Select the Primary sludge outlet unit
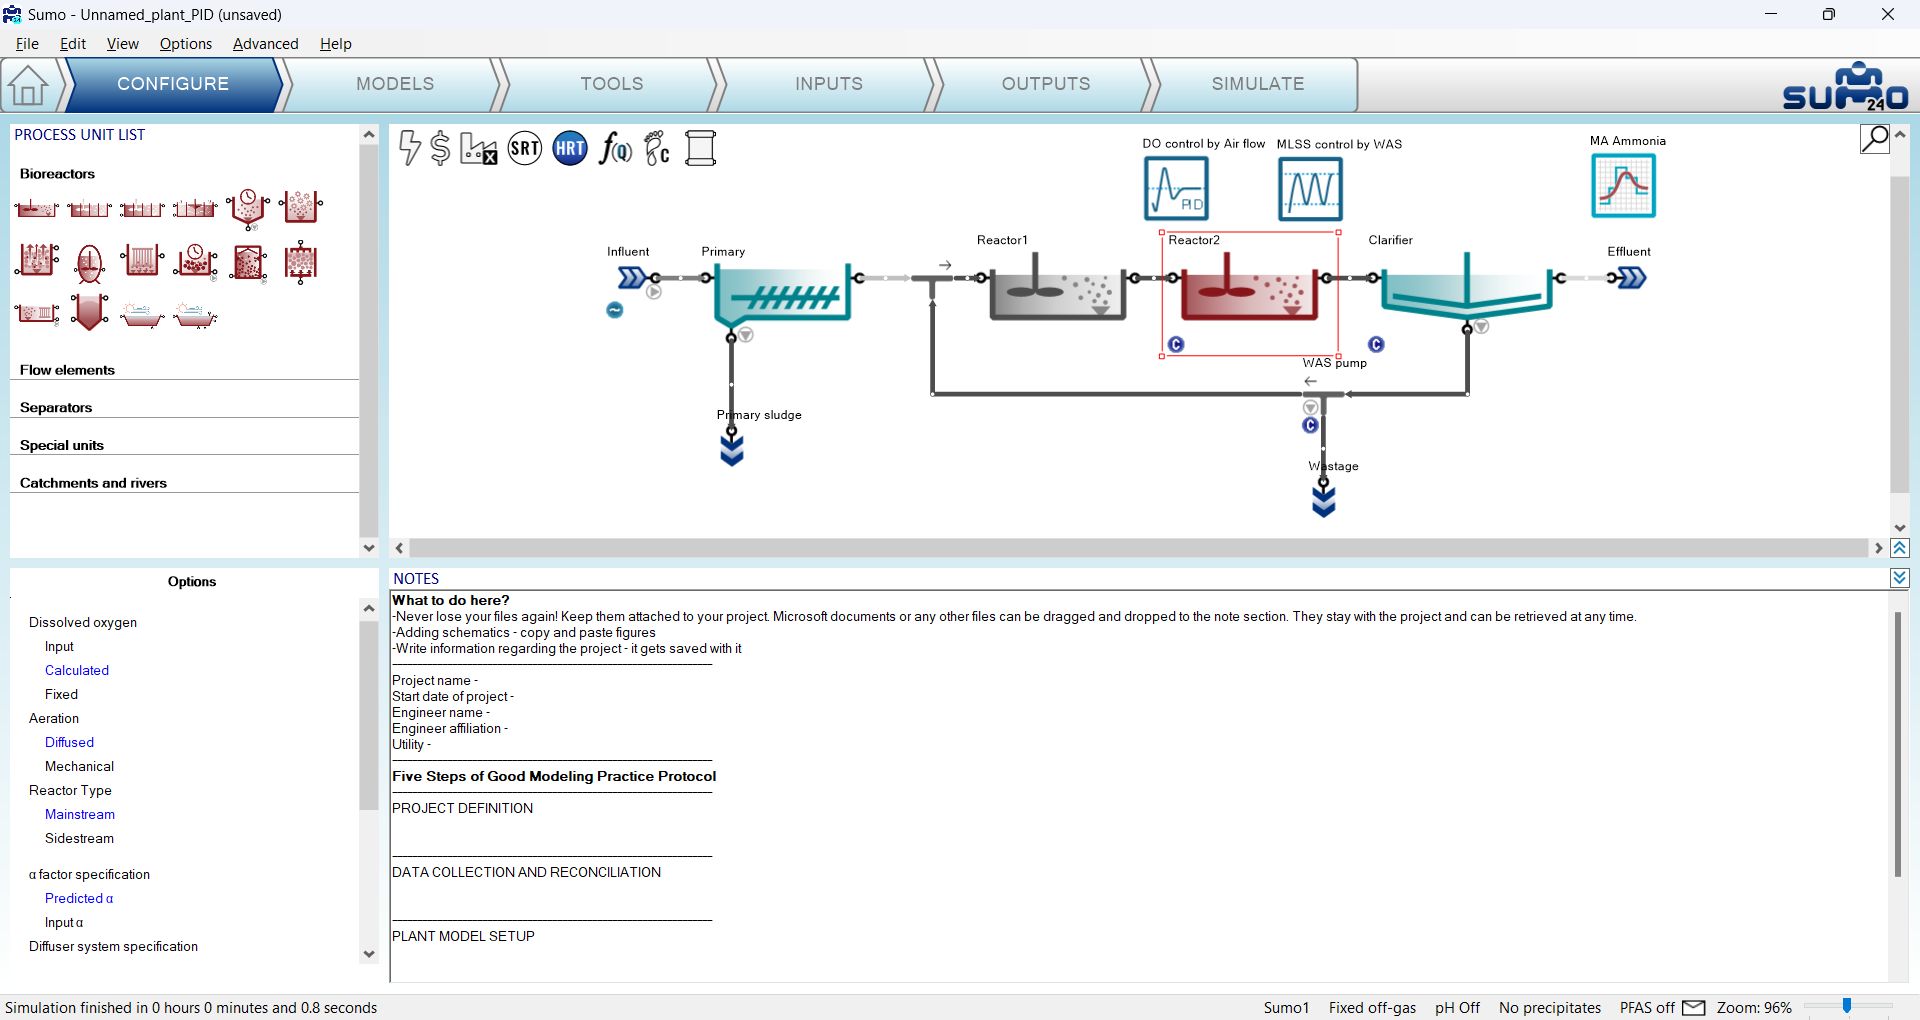The width and height of the screenshot is (1920, 1020). pos(732,450)
